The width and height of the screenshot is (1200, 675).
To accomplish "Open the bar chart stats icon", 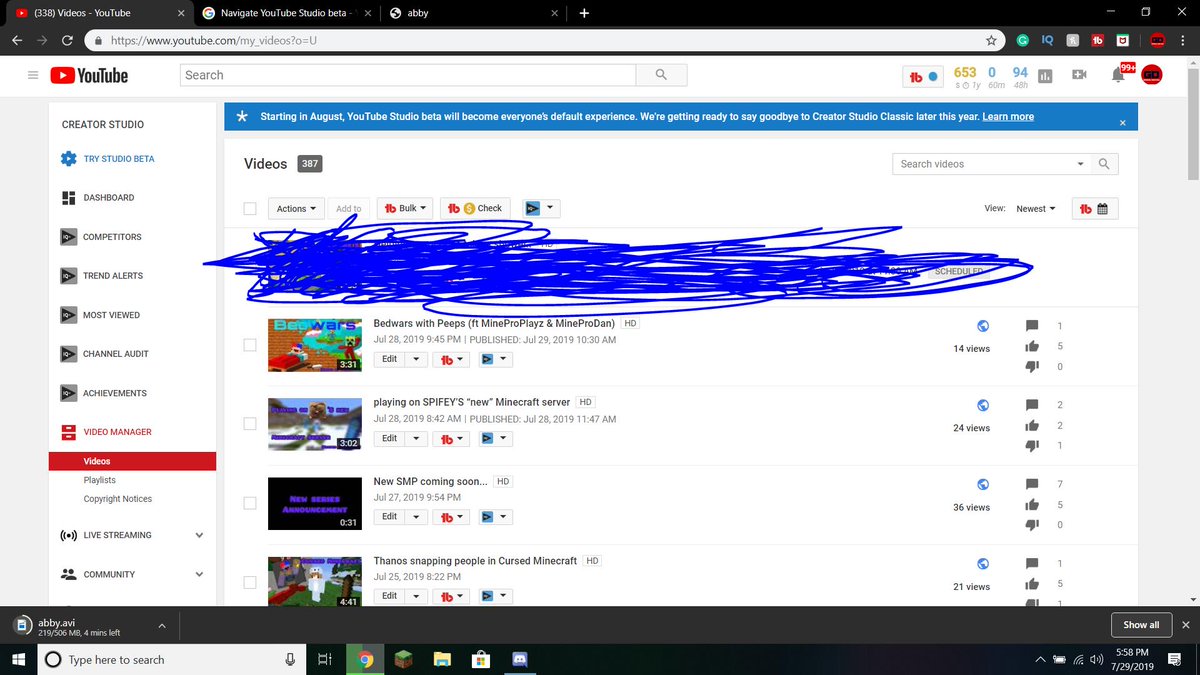I will point(1046,76).
